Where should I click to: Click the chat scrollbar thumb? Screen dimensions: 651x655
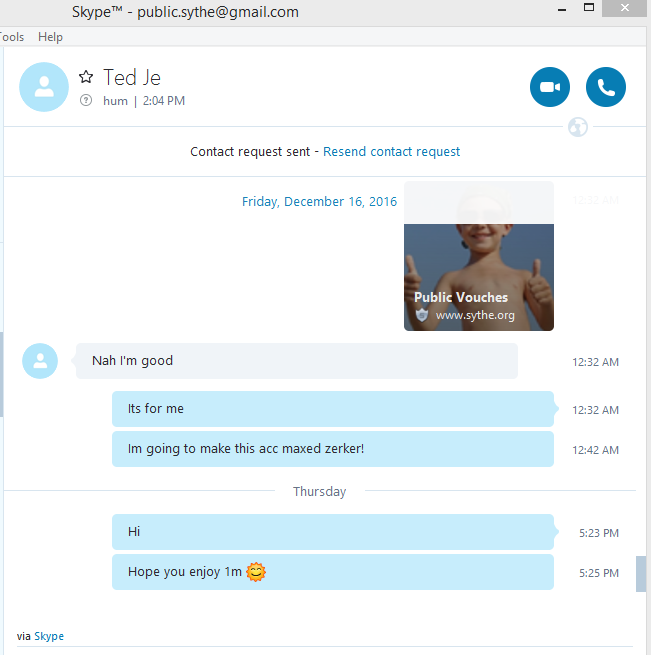coord(641,574)
